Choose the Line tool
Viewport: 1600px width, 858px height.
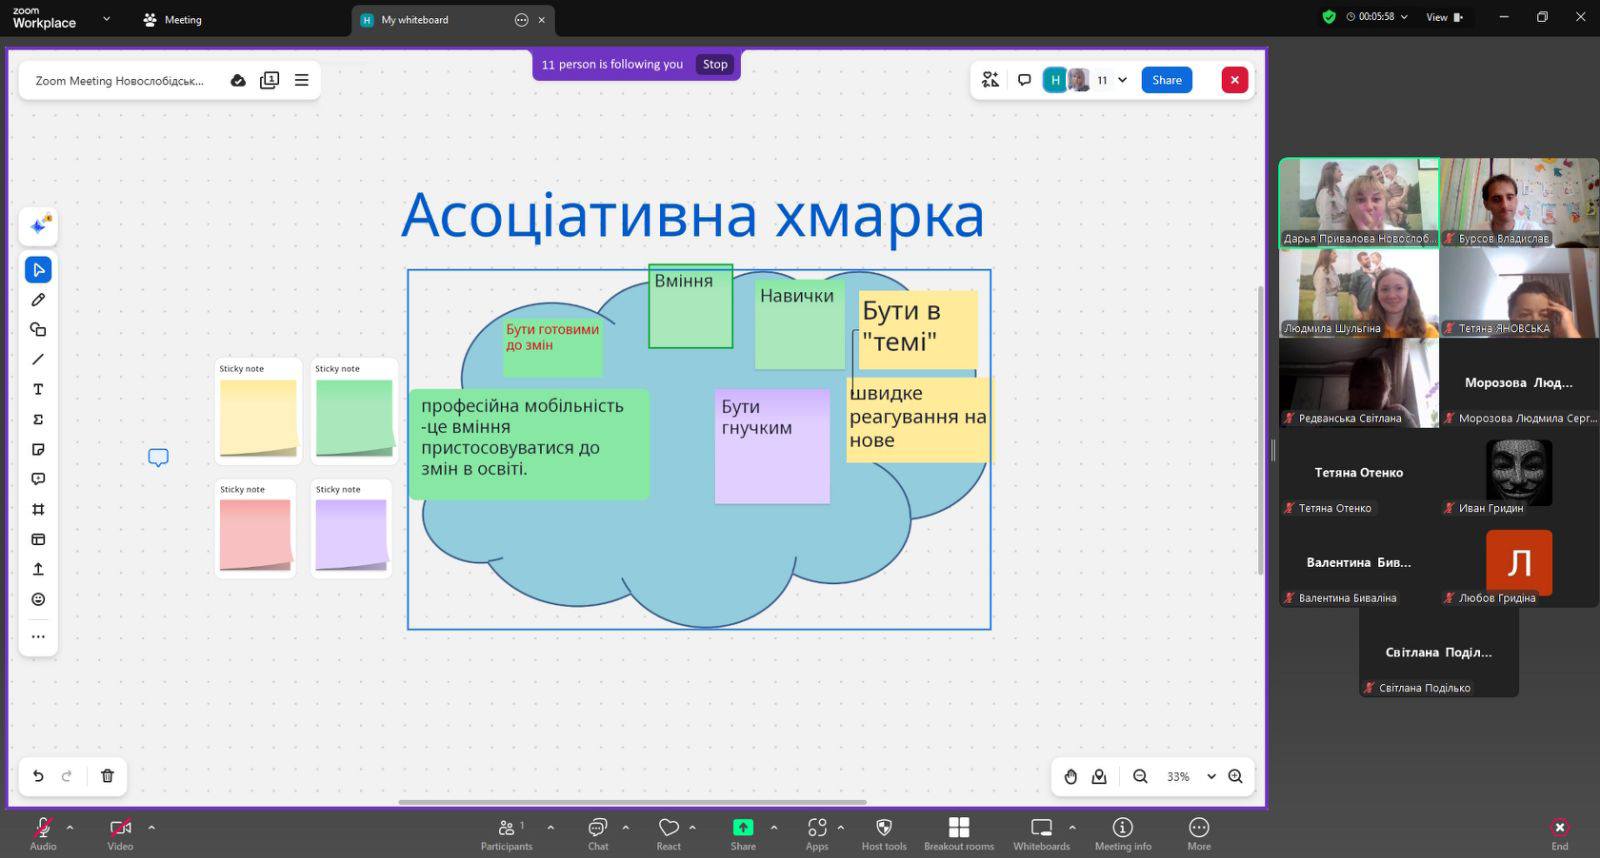click(x=38, y=359)
